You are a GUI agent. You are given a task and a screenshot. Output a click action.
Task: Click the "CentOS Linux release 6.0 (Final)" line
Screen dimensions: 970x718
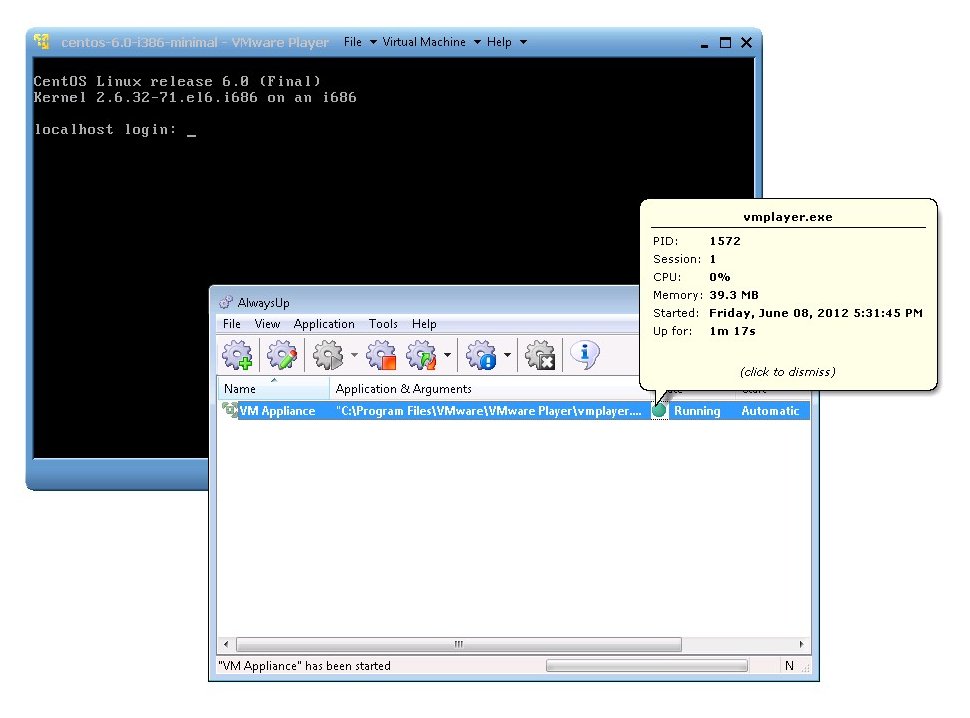point(178,81)
